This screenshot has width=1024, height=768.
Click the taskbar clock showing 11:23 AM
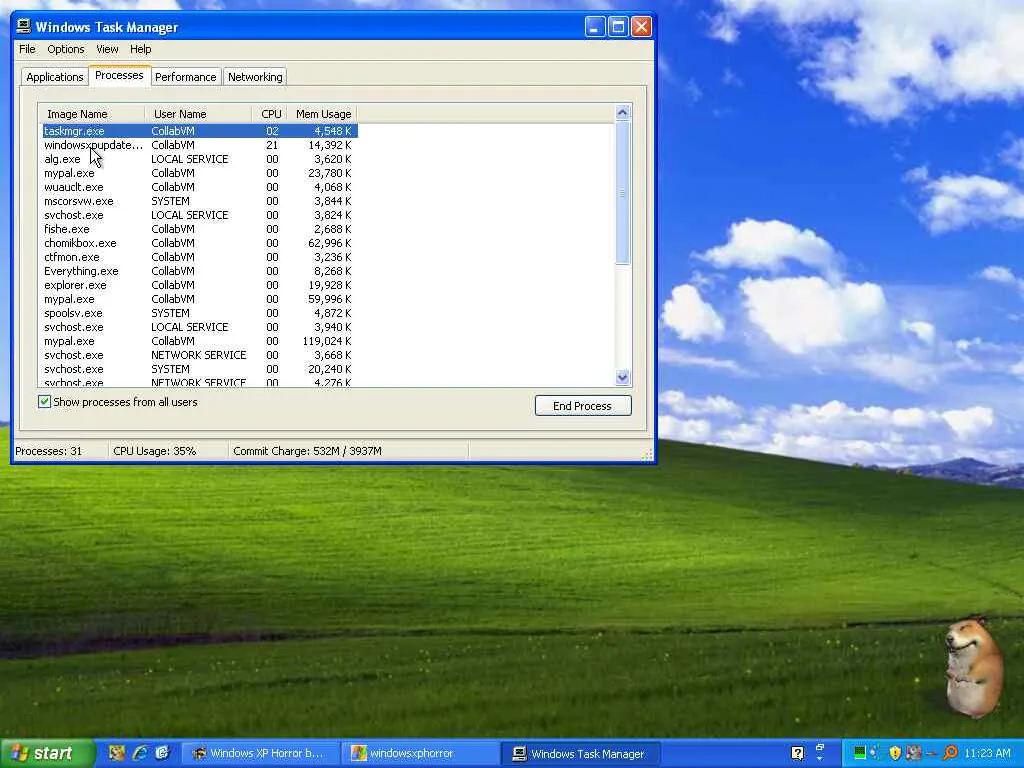tap(987, 754)
